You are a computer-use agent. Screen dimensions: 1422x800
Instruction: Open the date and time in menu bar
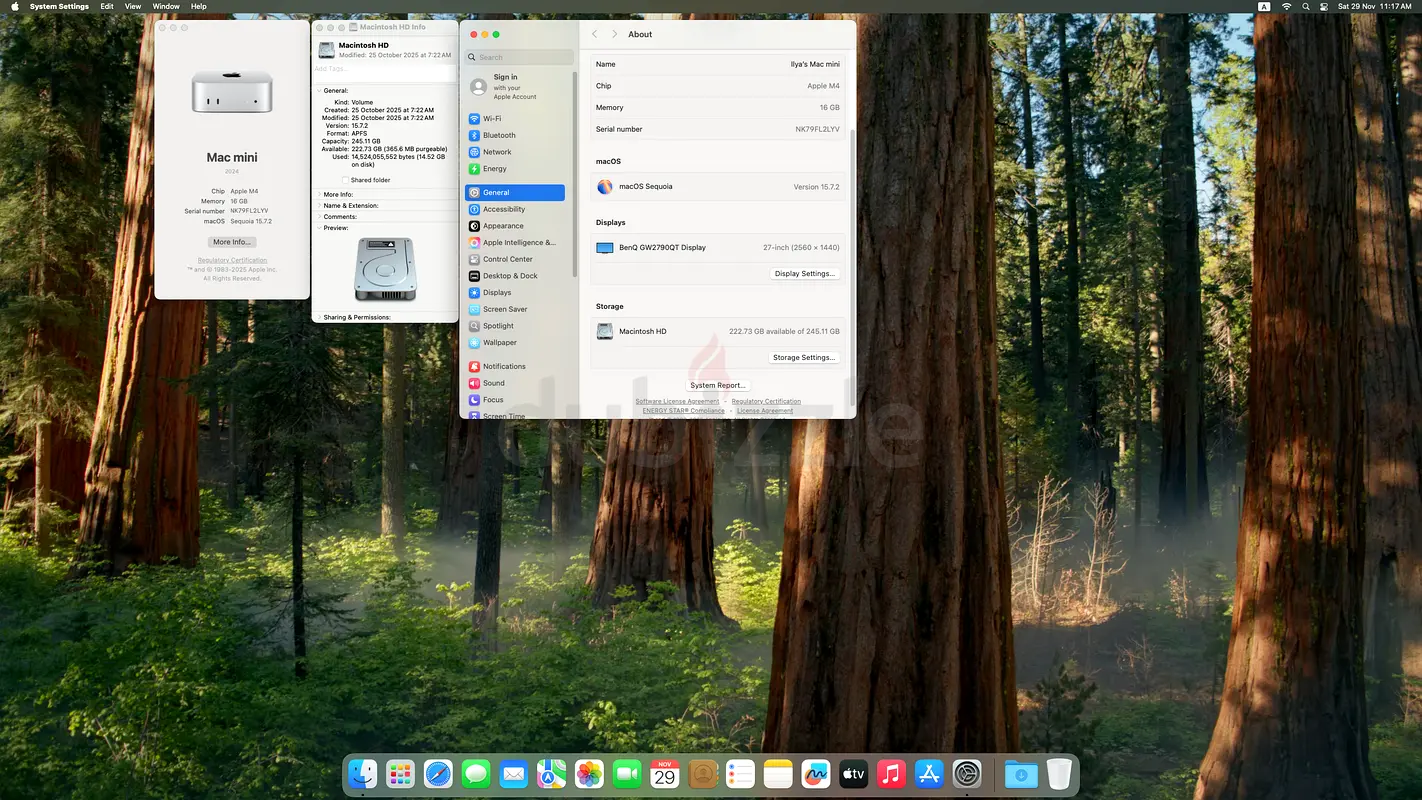[x=1375, y=6]
